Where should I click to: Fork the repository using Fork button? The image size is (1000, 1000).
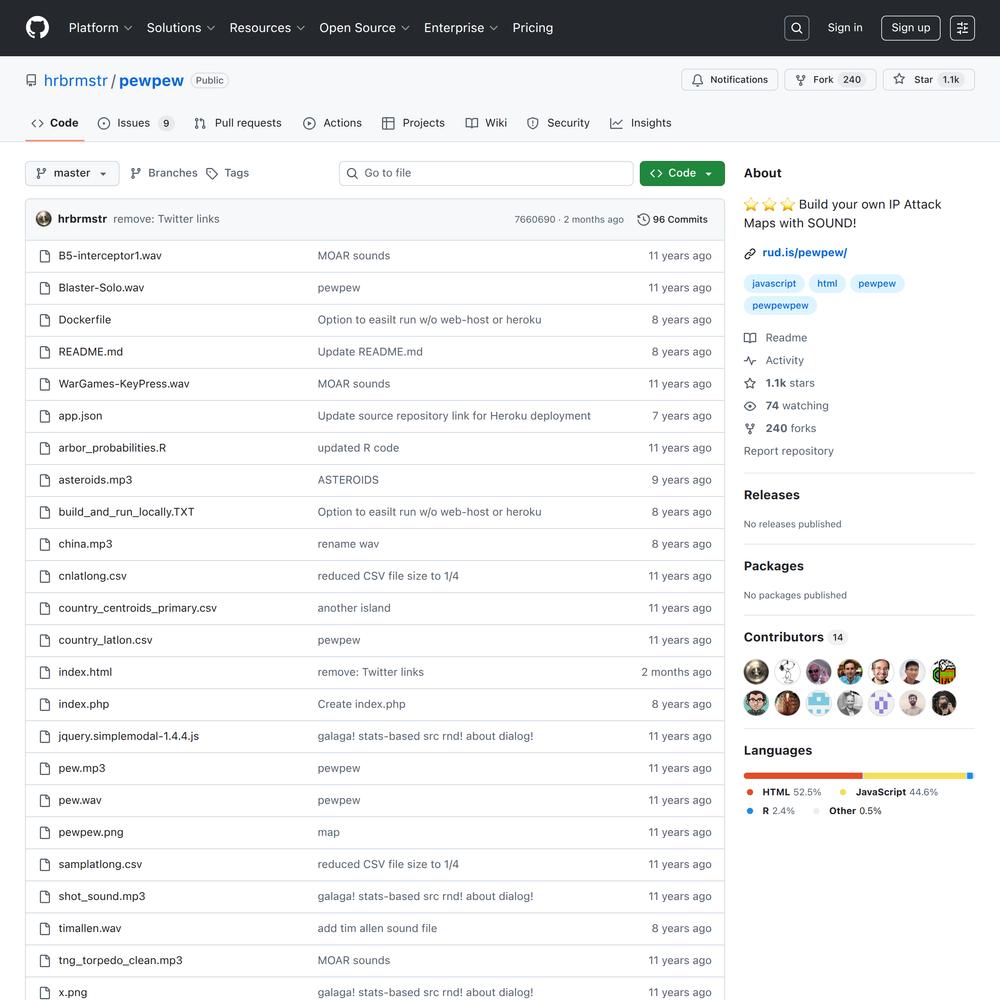[829, 80]
